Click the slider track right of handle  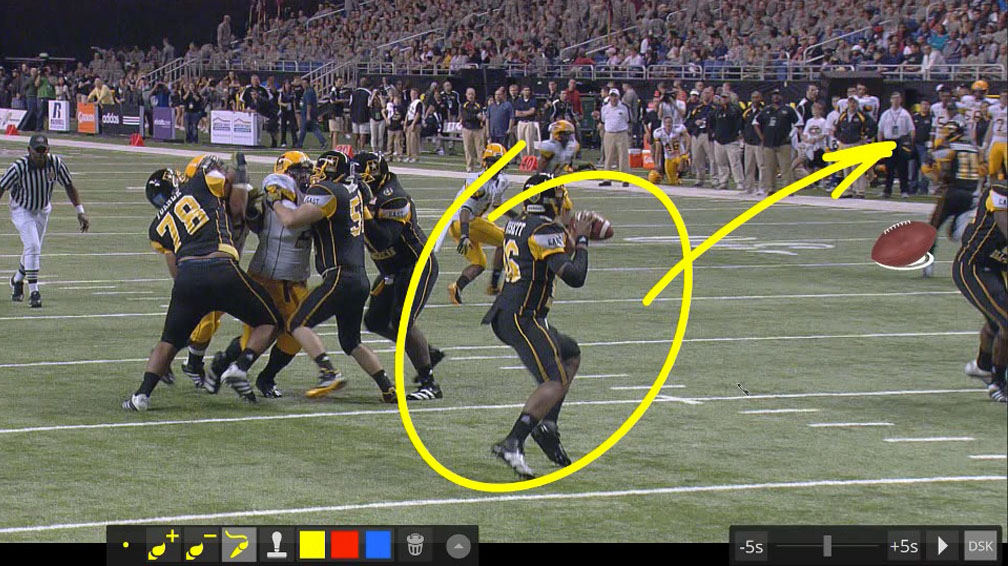[x=858, y=546]
